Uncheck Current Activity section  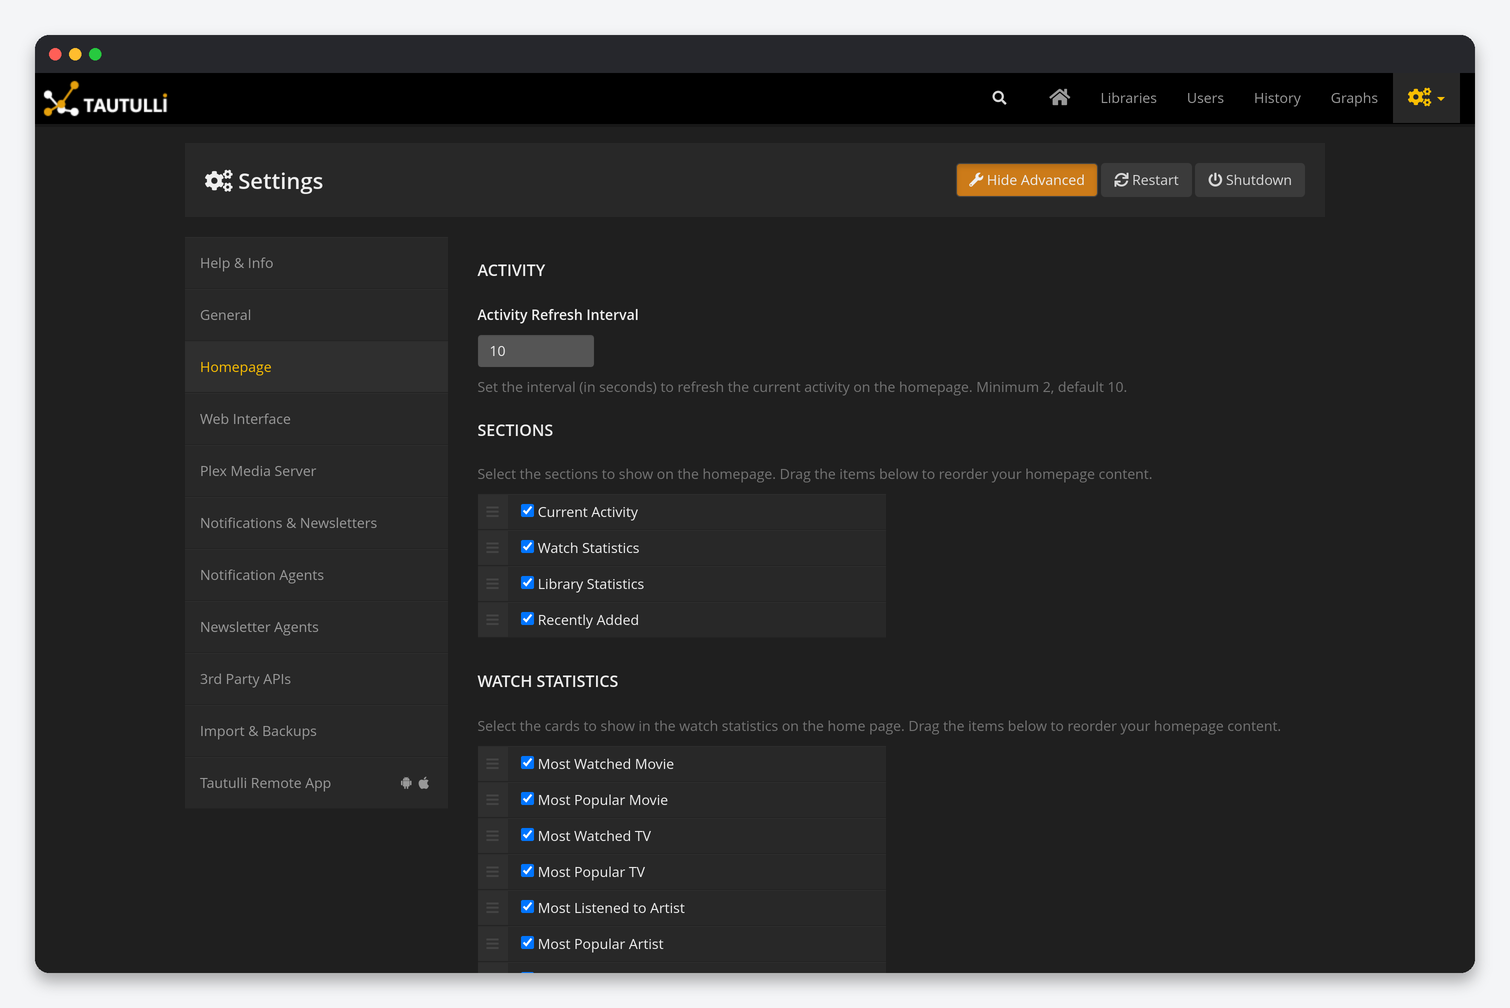(527, 511)
